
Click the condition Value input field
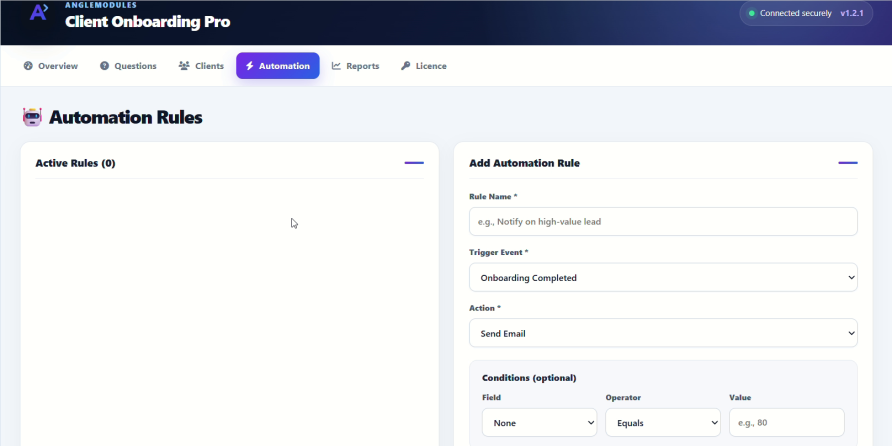[x=787, y=423]
